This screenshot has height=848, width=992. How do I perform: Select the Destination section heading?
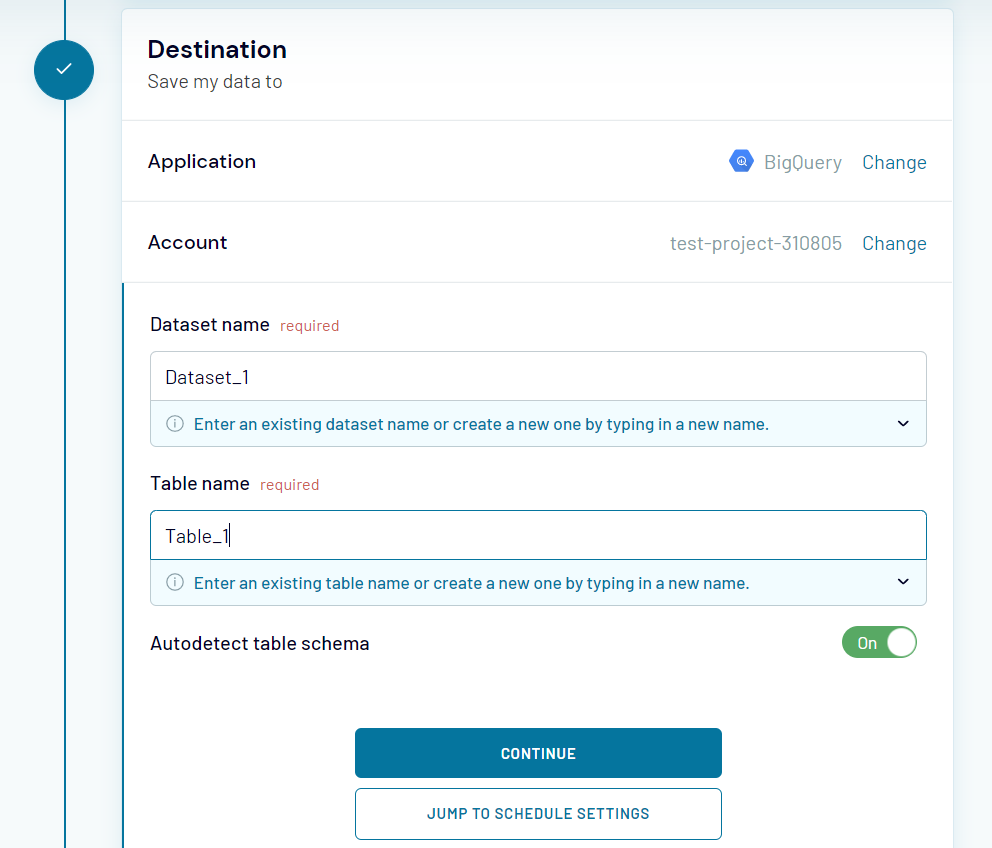pos(217,49)
